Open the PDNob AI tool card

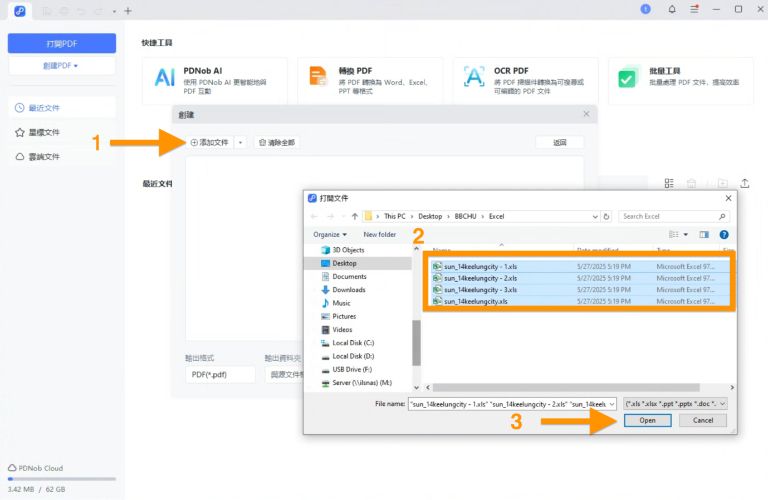(215, 81)
